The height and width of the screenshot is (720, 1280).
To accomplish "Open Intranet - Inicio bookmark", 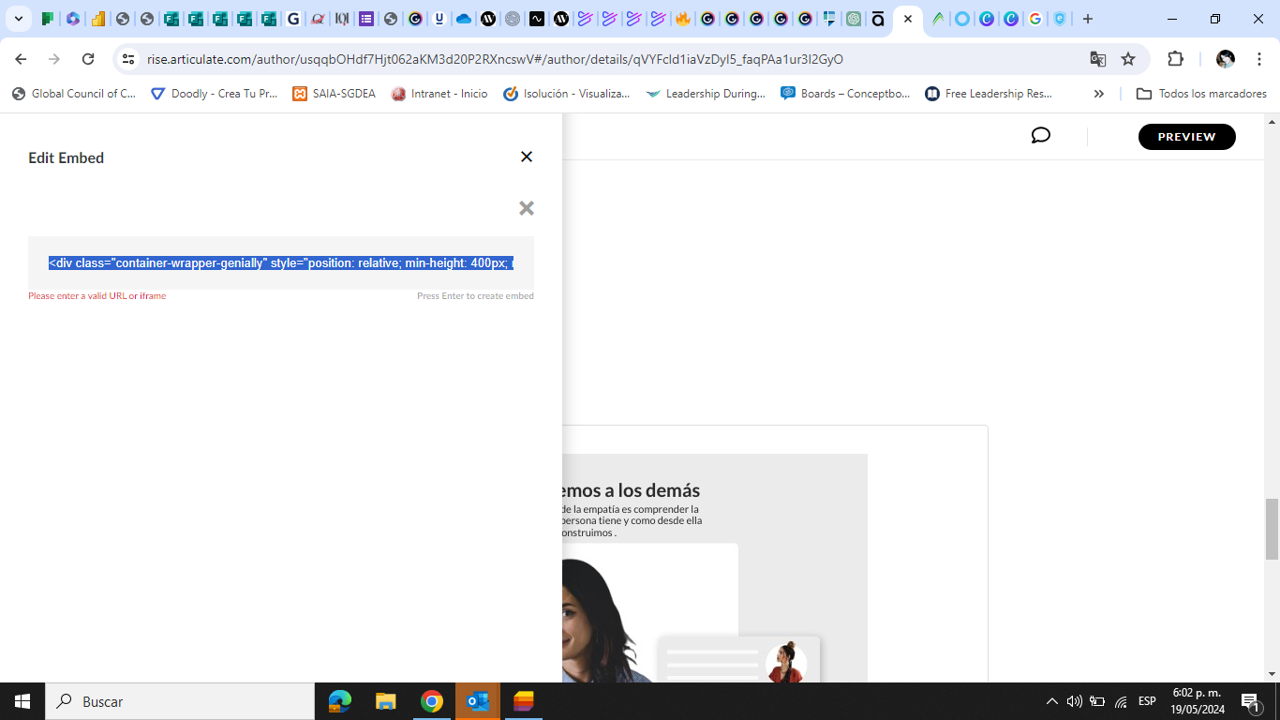I will (x=439, y=94).
